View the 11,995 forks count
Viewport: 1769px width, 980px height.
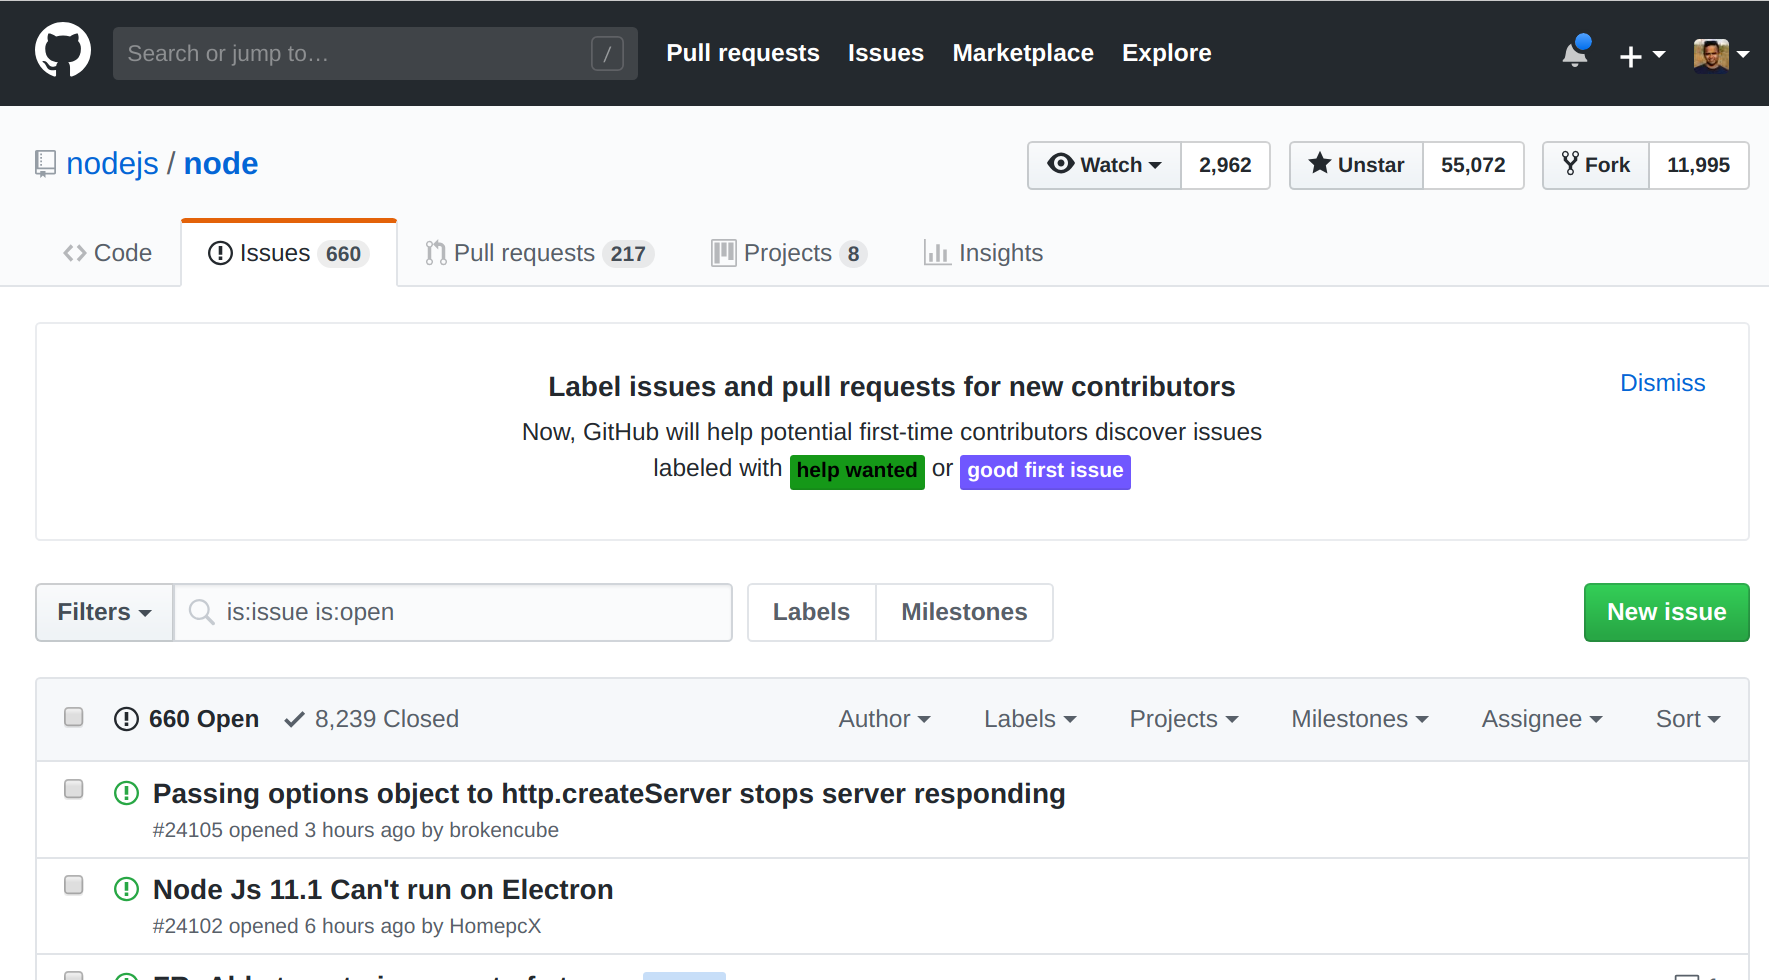pos(1699,165)
